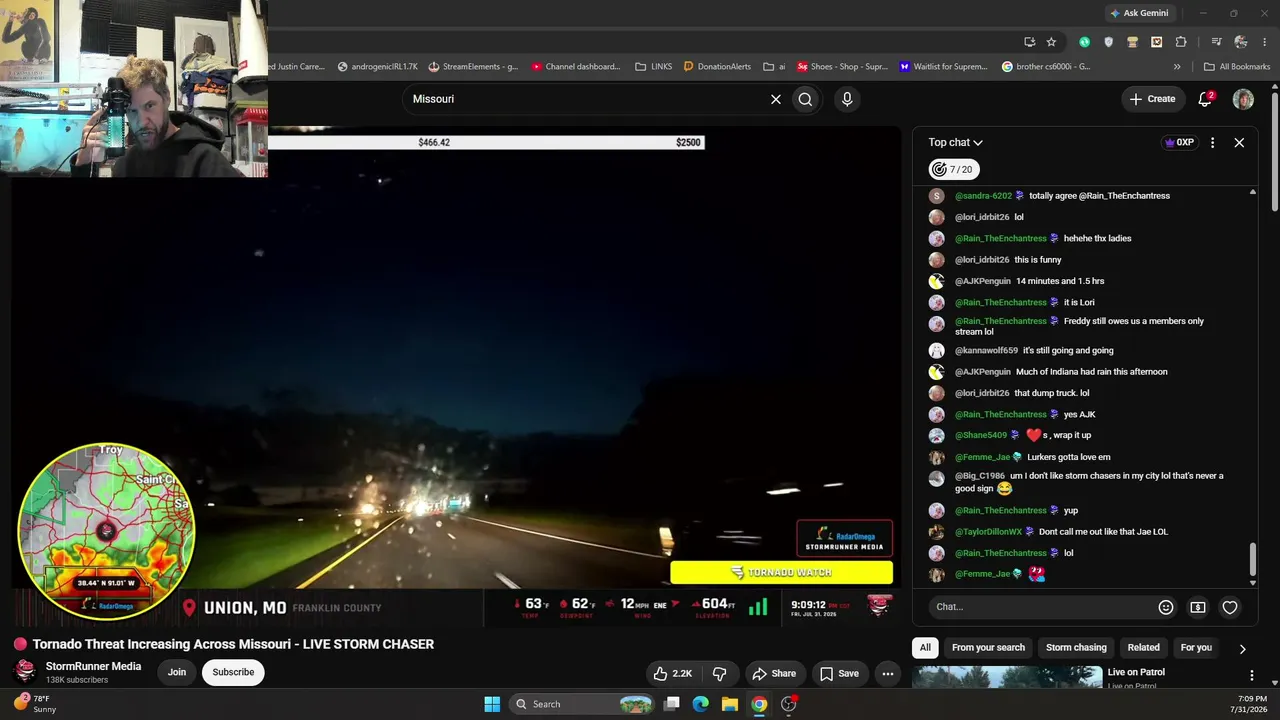This screenshot has width=1280, height=720.
Task: Open the StreamElements bookmark
Action: coord(473,67)
